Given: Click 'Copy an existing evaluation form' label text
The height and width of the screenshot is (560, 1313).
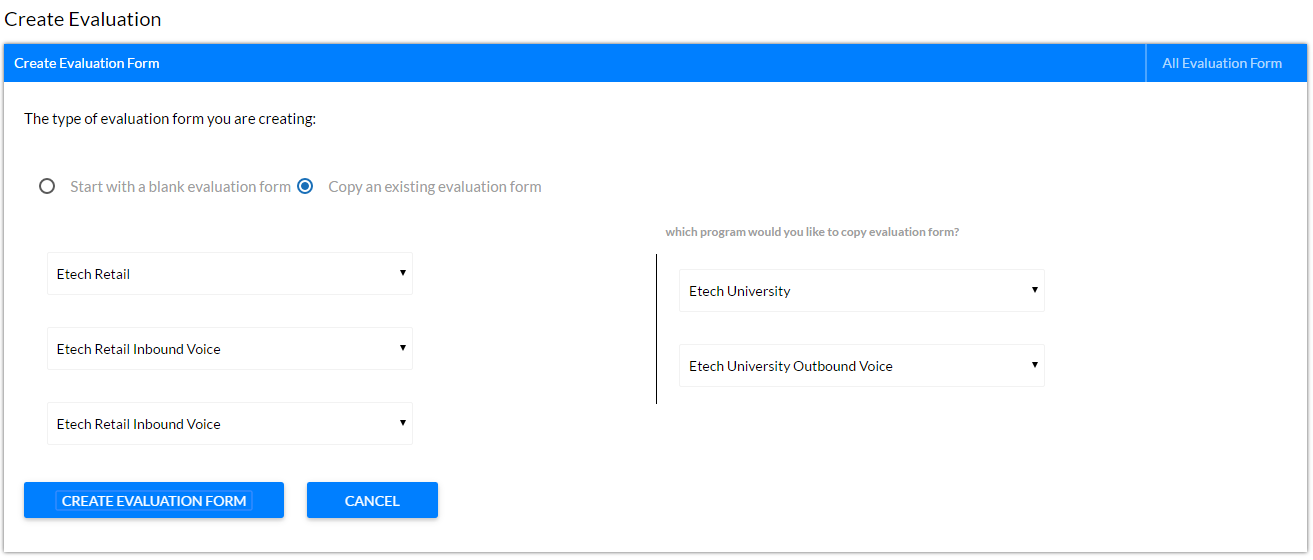Looking at the screenshot, I should click(x=435, y=187).
